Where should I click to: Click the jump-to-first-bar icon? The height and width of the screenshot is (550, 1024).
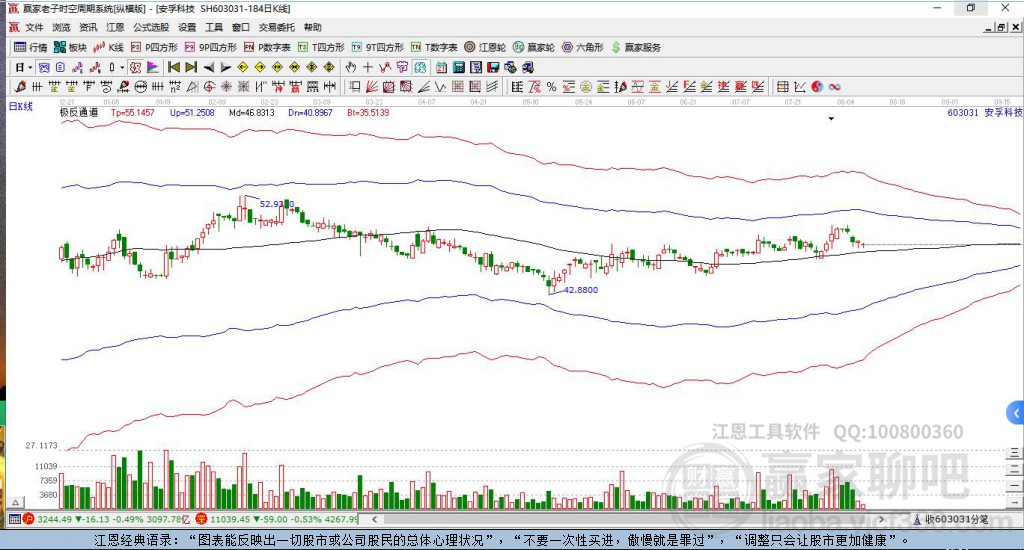pyautogui.click(x=174, y=67)
